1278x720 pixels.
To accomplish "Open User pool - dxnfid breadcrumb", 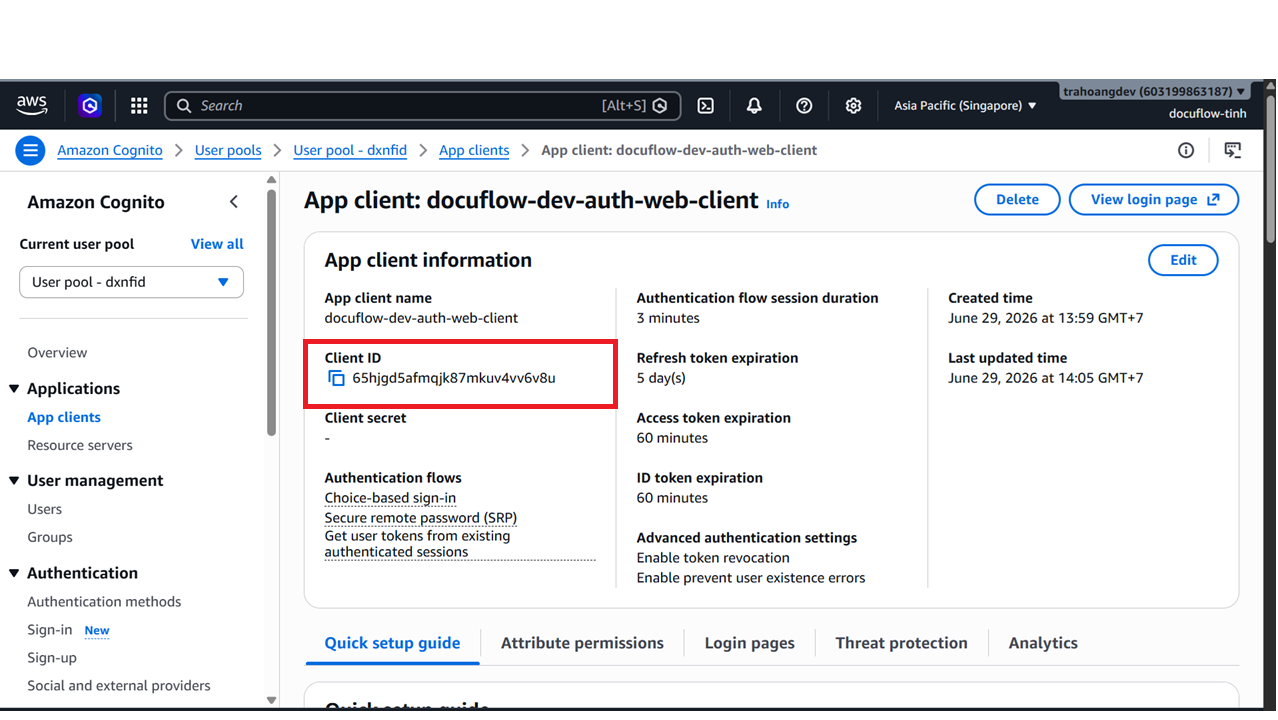I will click(x=350, y=150).
